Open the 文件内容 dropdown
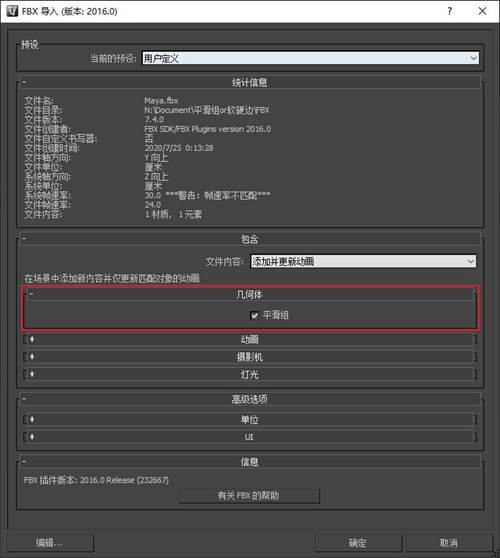 click(x=363, y=261)
